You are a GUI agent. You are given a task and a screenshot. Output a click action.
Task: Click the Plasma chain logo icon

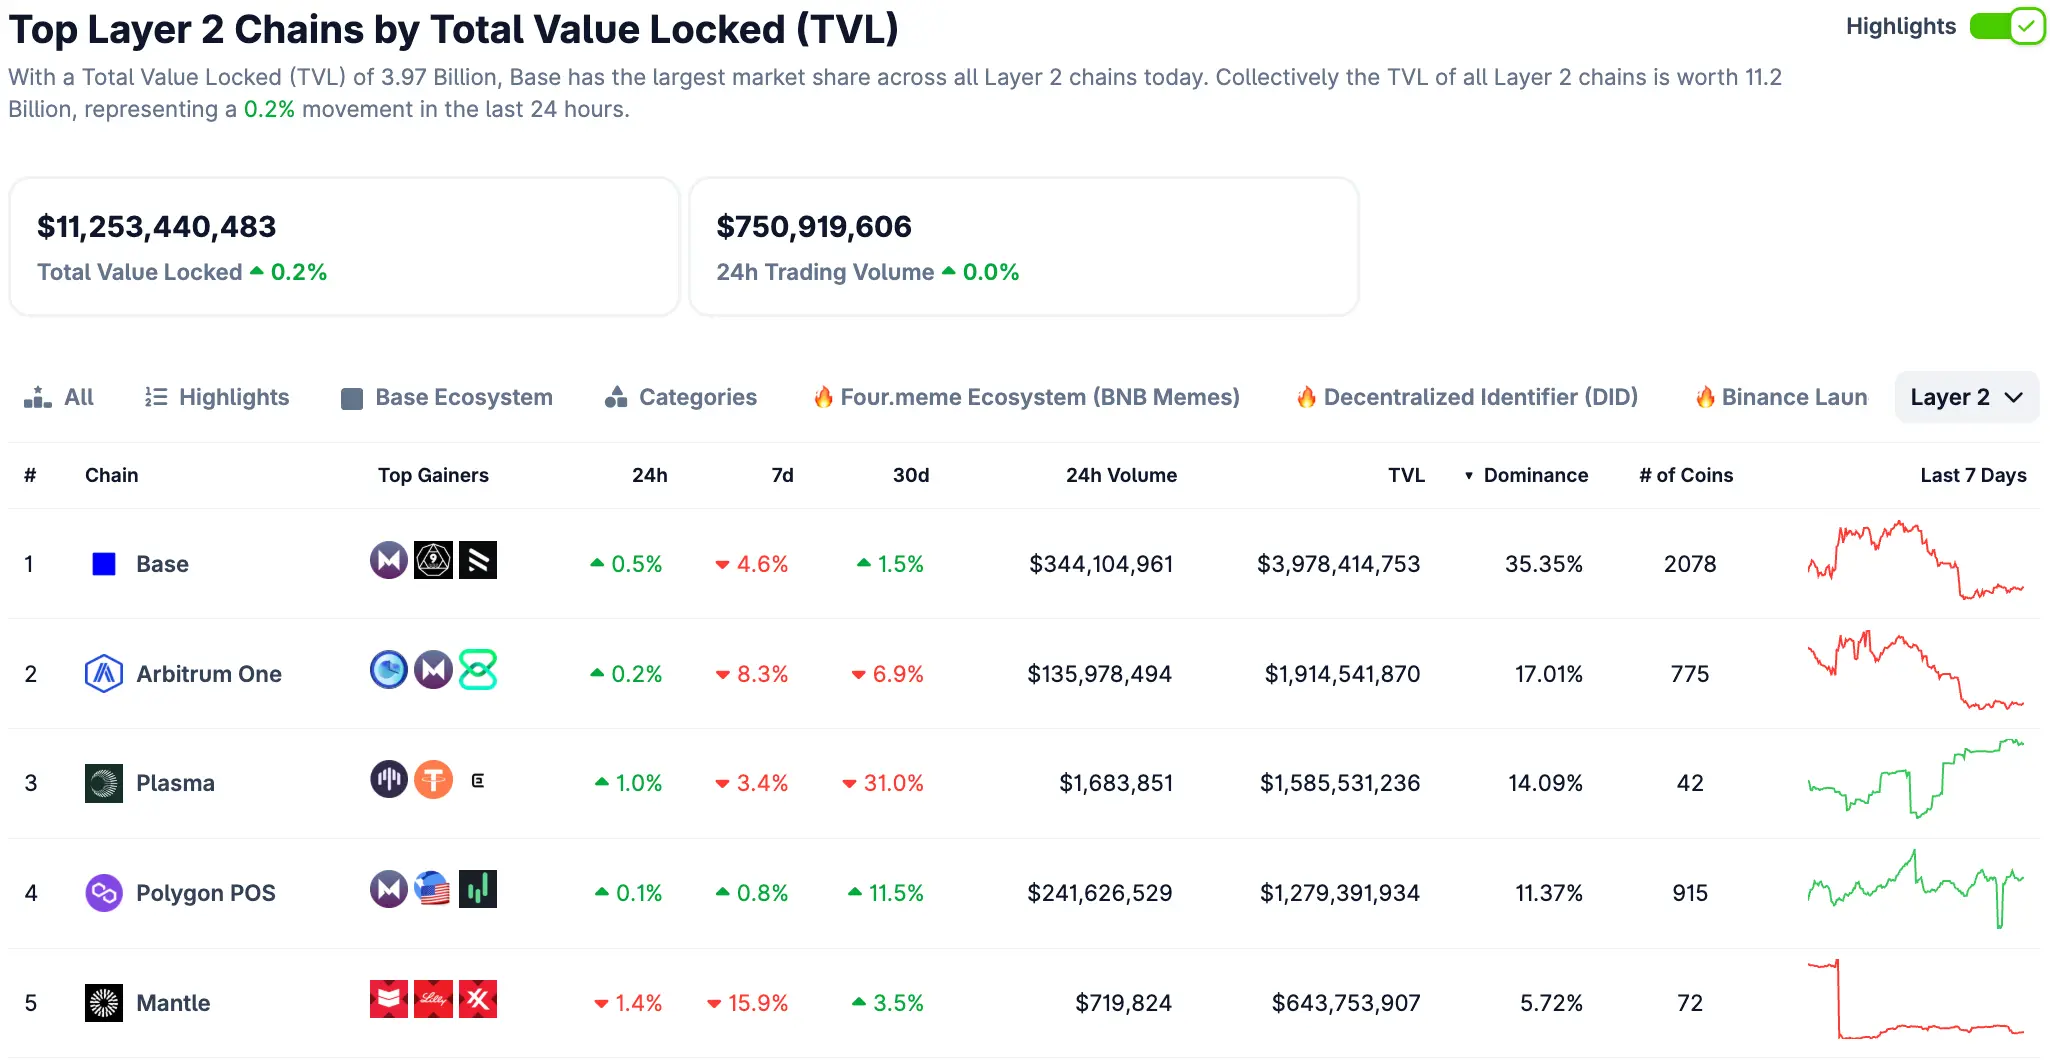click(104, 783)
